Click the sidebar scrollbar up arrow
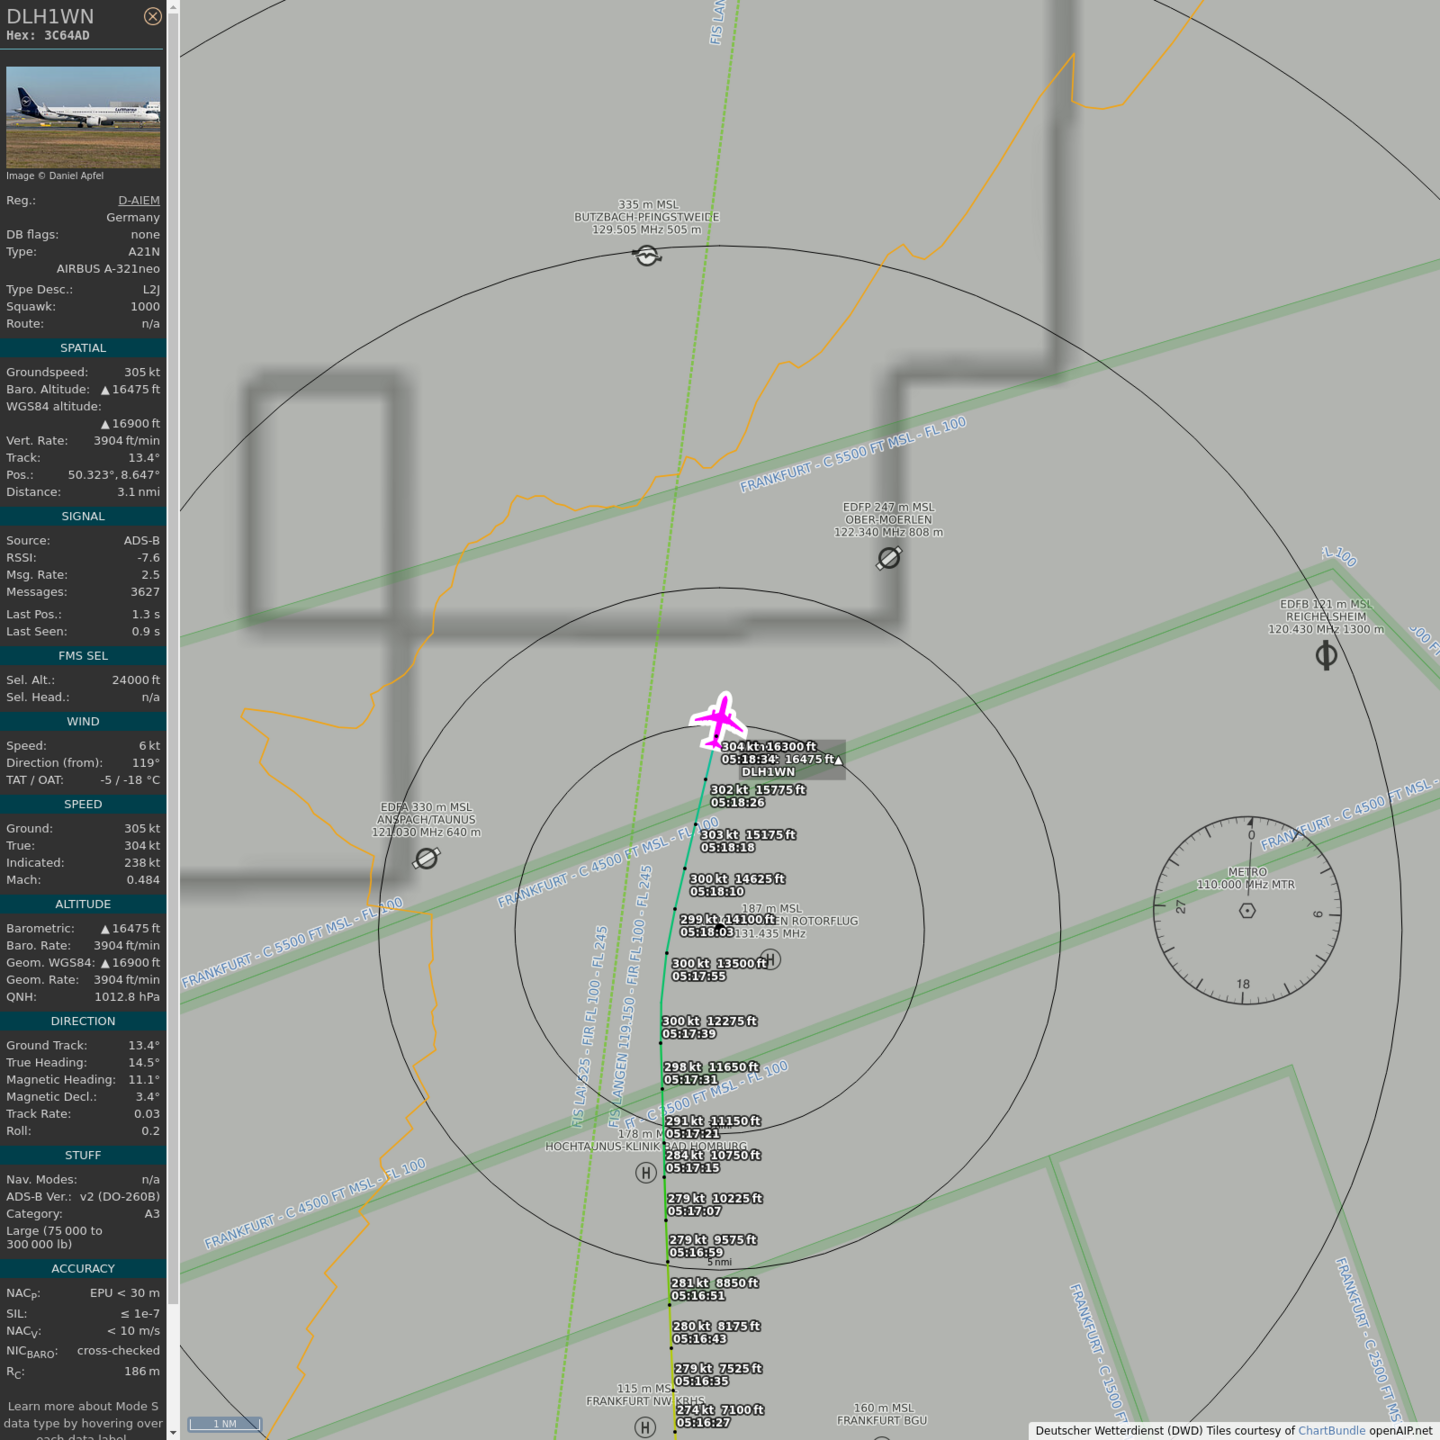The image size is (1440, 1440). click(x=173, y=7)
